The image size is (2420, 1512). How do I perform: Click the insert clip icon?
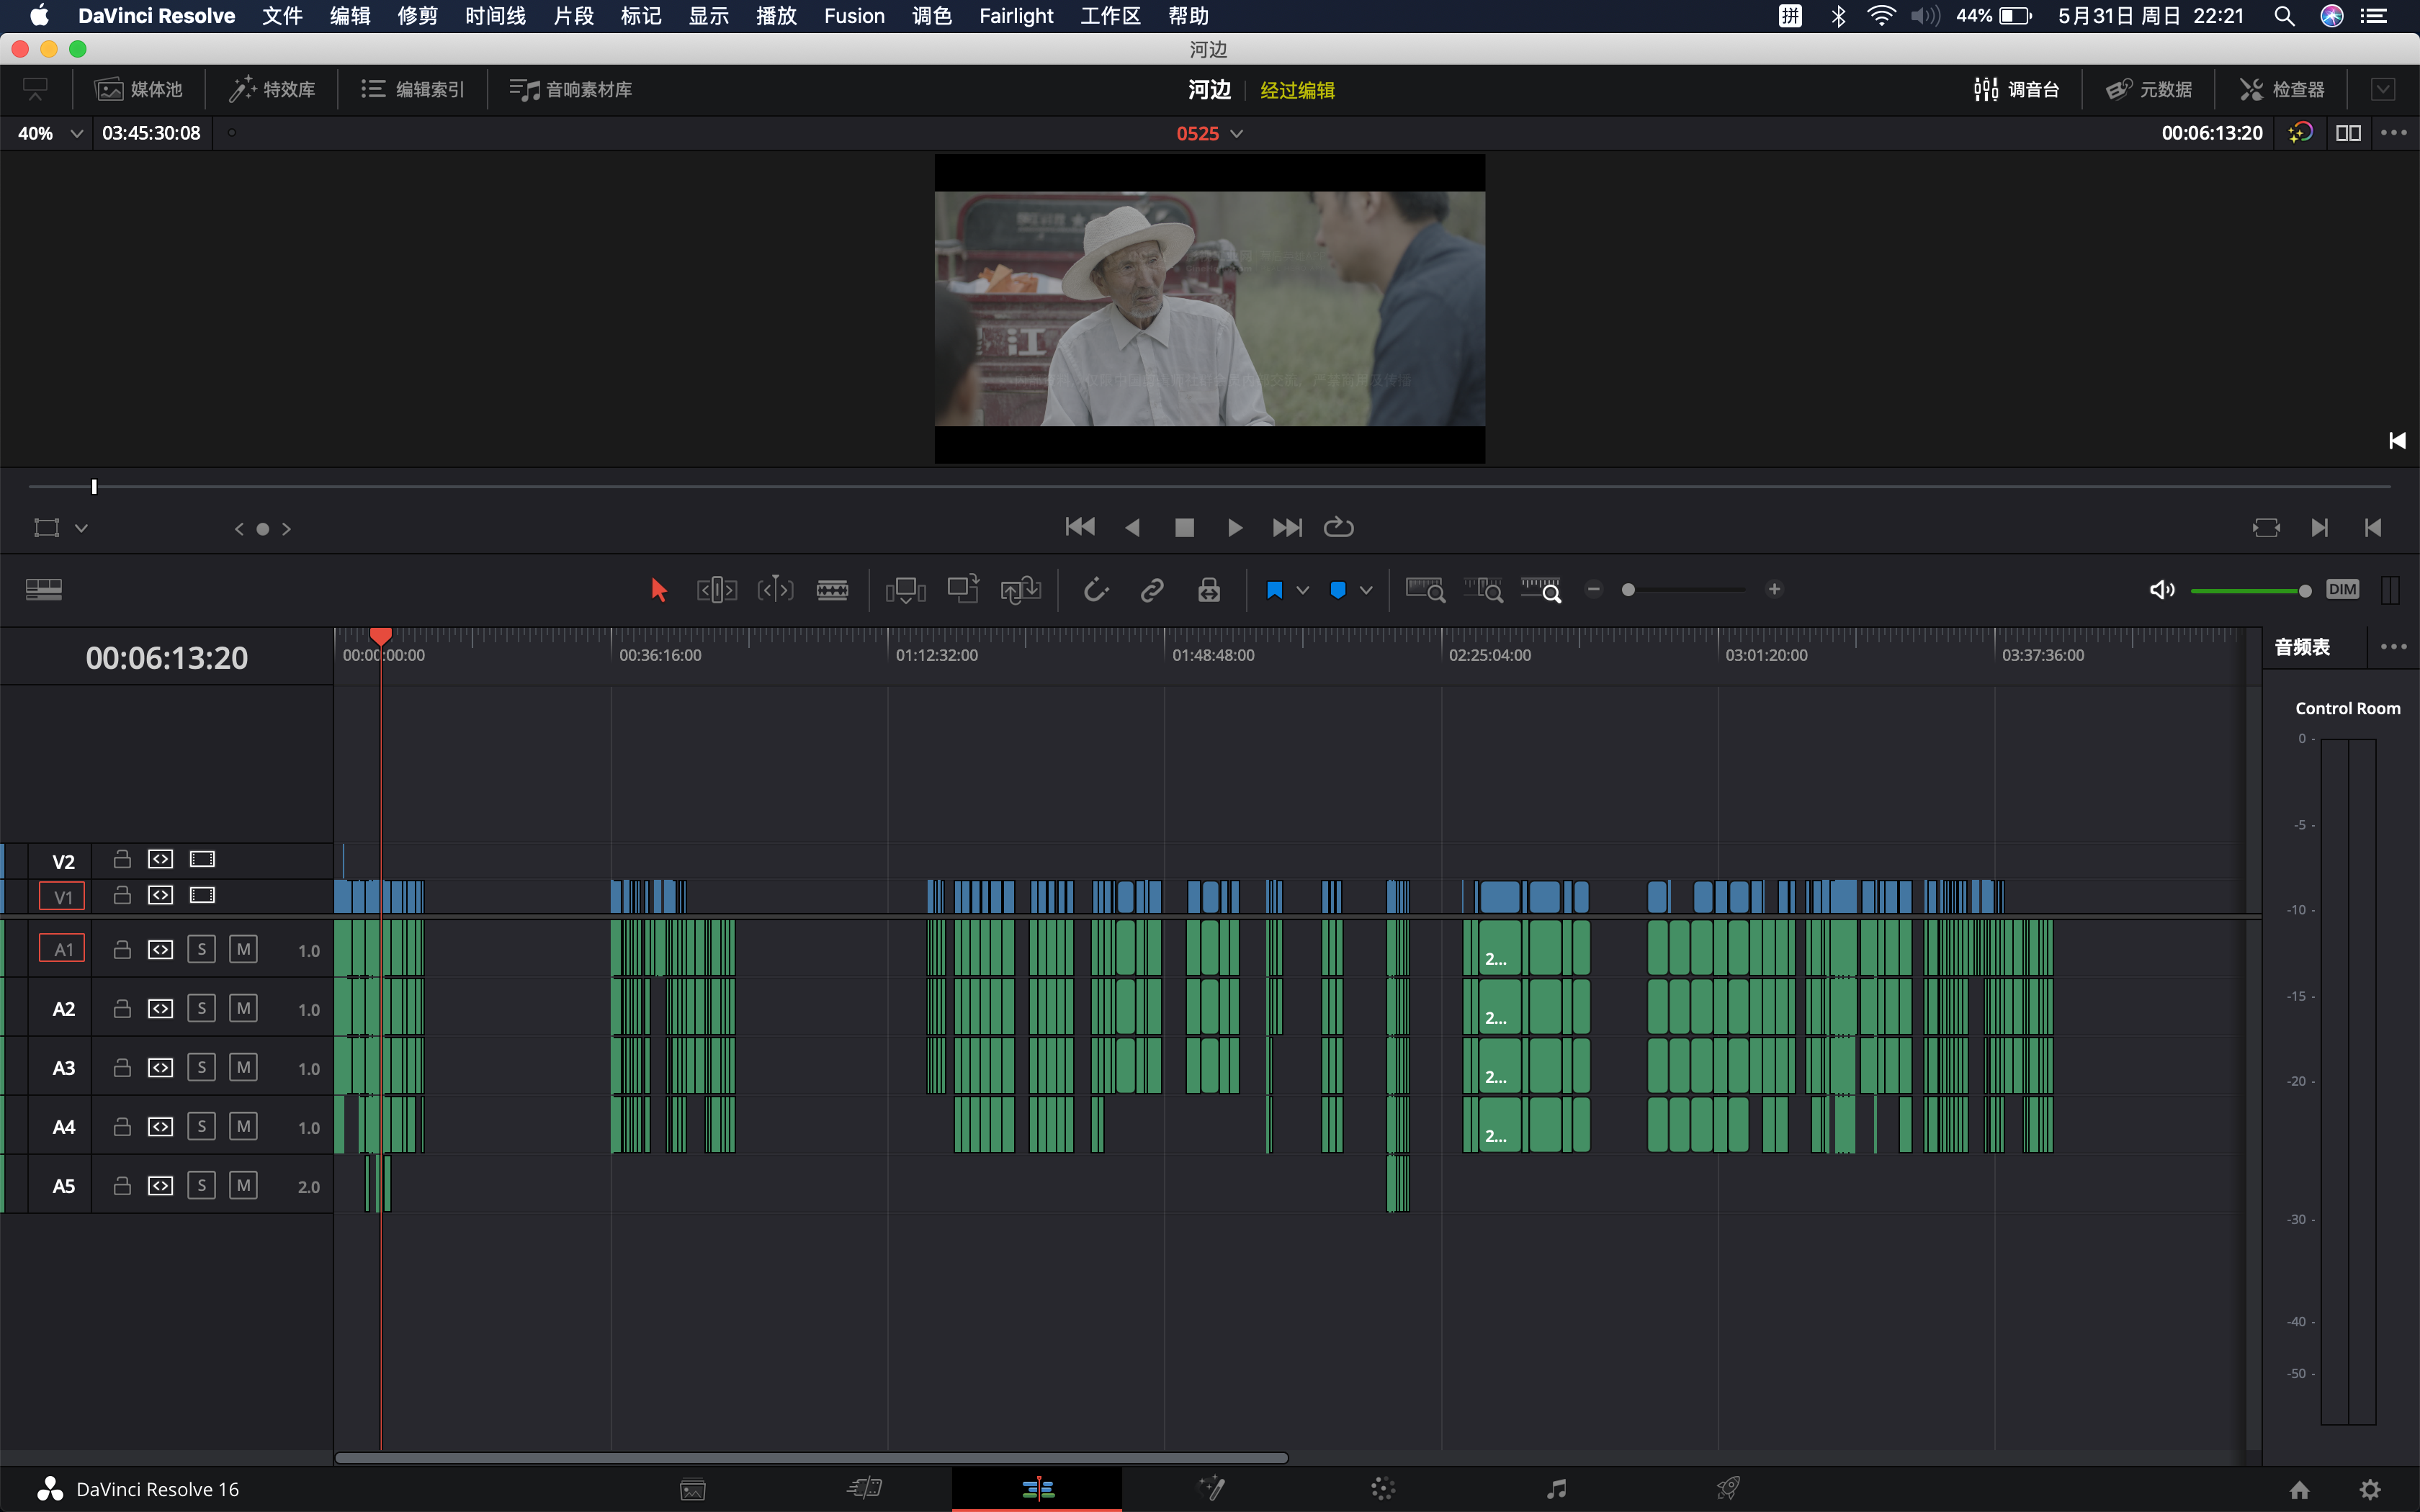click(905, 590)
